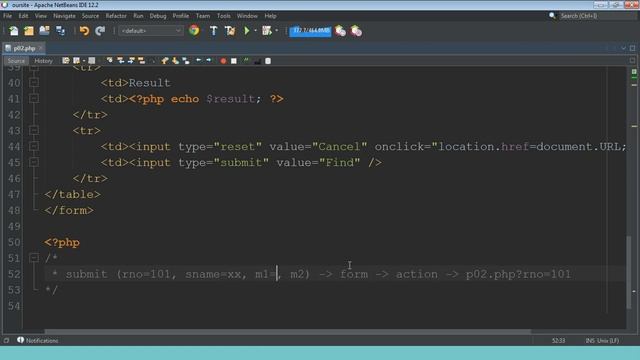Click the Save All icon

coord(60,31)
